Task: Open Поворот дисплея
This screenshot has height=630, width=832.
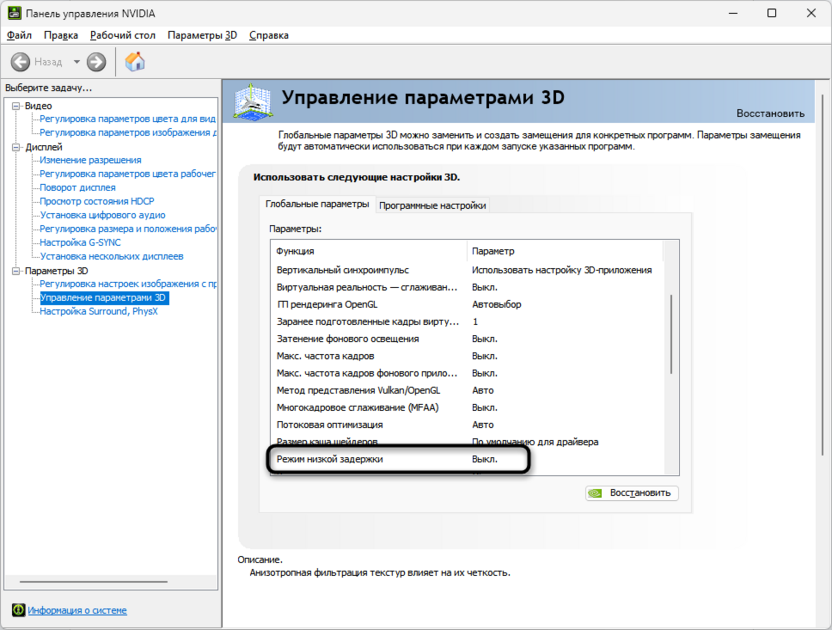Action: [77, 188]
